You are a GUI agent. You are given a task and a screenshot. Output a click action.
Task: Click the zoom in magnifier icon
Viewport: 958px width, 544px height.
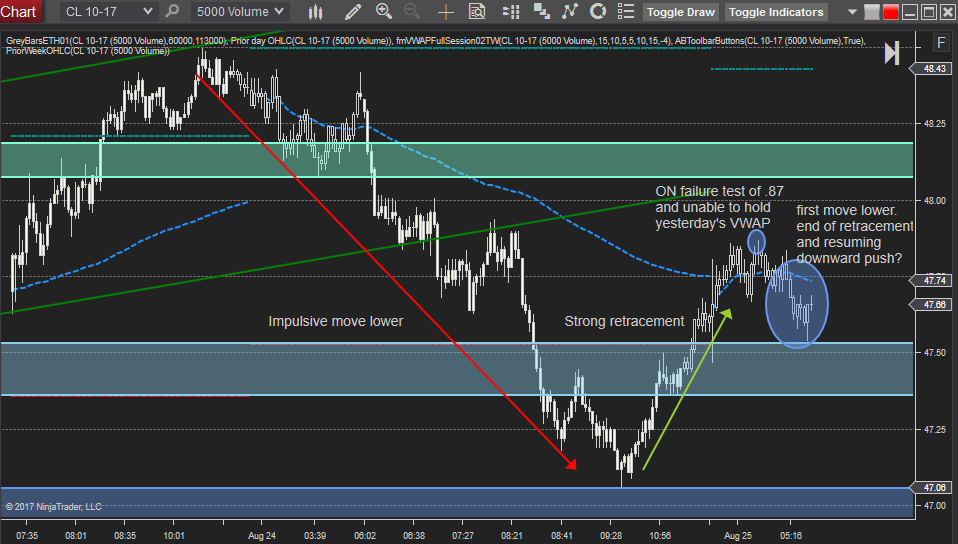tap(384, 12)
